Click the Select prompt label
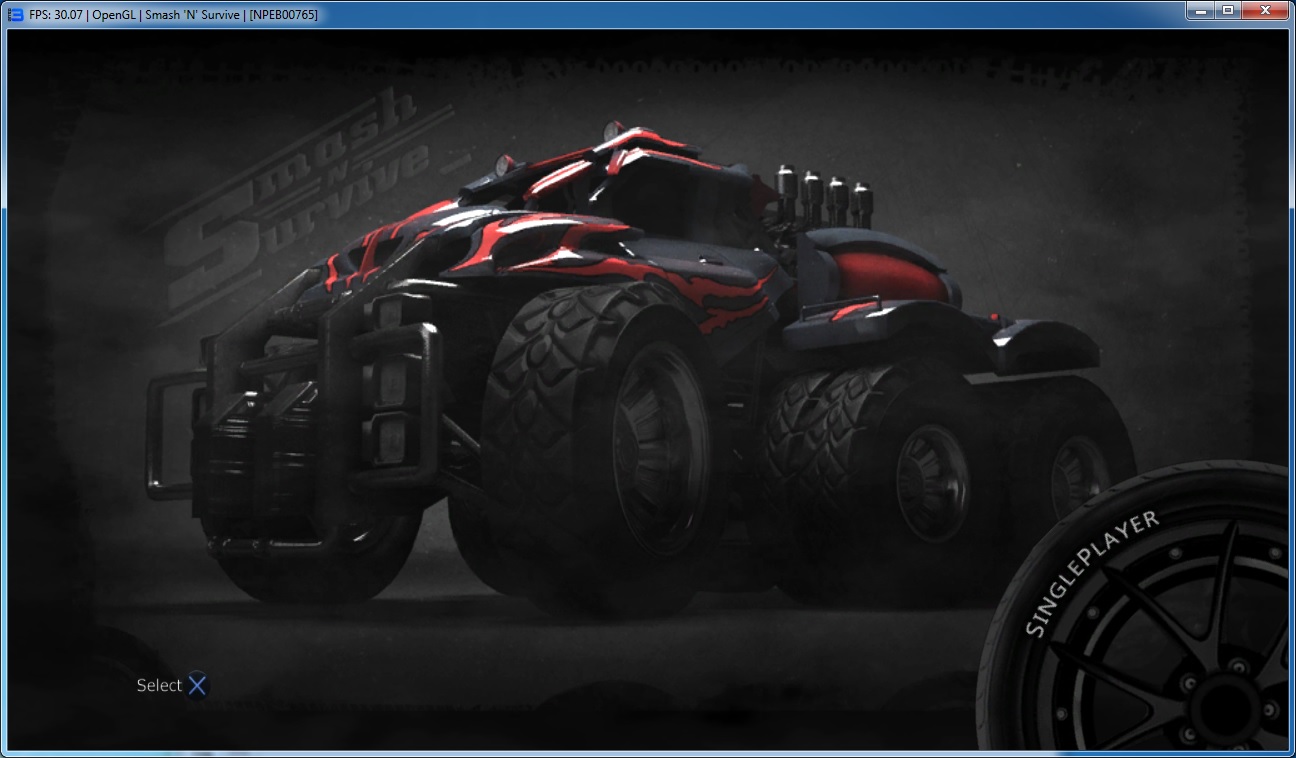1296x758 pixels. coord(159,685)
